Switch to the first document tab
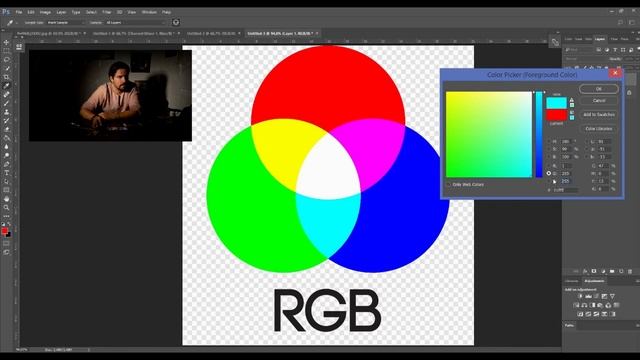Viewport: 640px width, 360px height. pos(50,33)
